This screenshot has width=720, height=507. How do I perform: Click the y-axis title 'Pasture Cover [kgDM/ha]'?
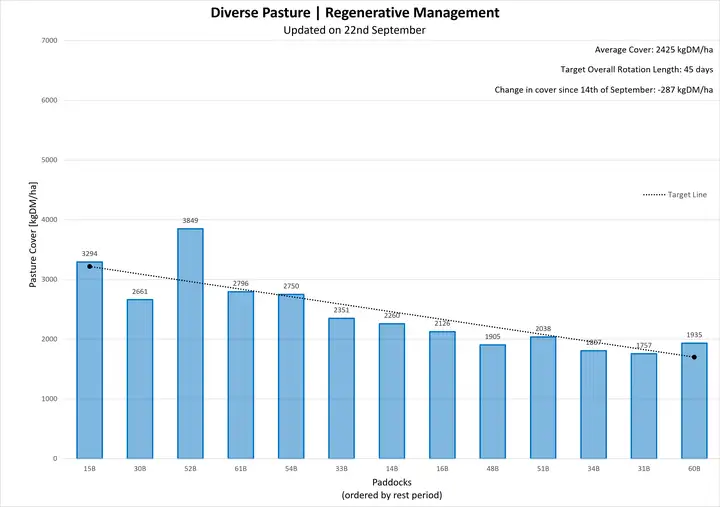tap(33, 235)
